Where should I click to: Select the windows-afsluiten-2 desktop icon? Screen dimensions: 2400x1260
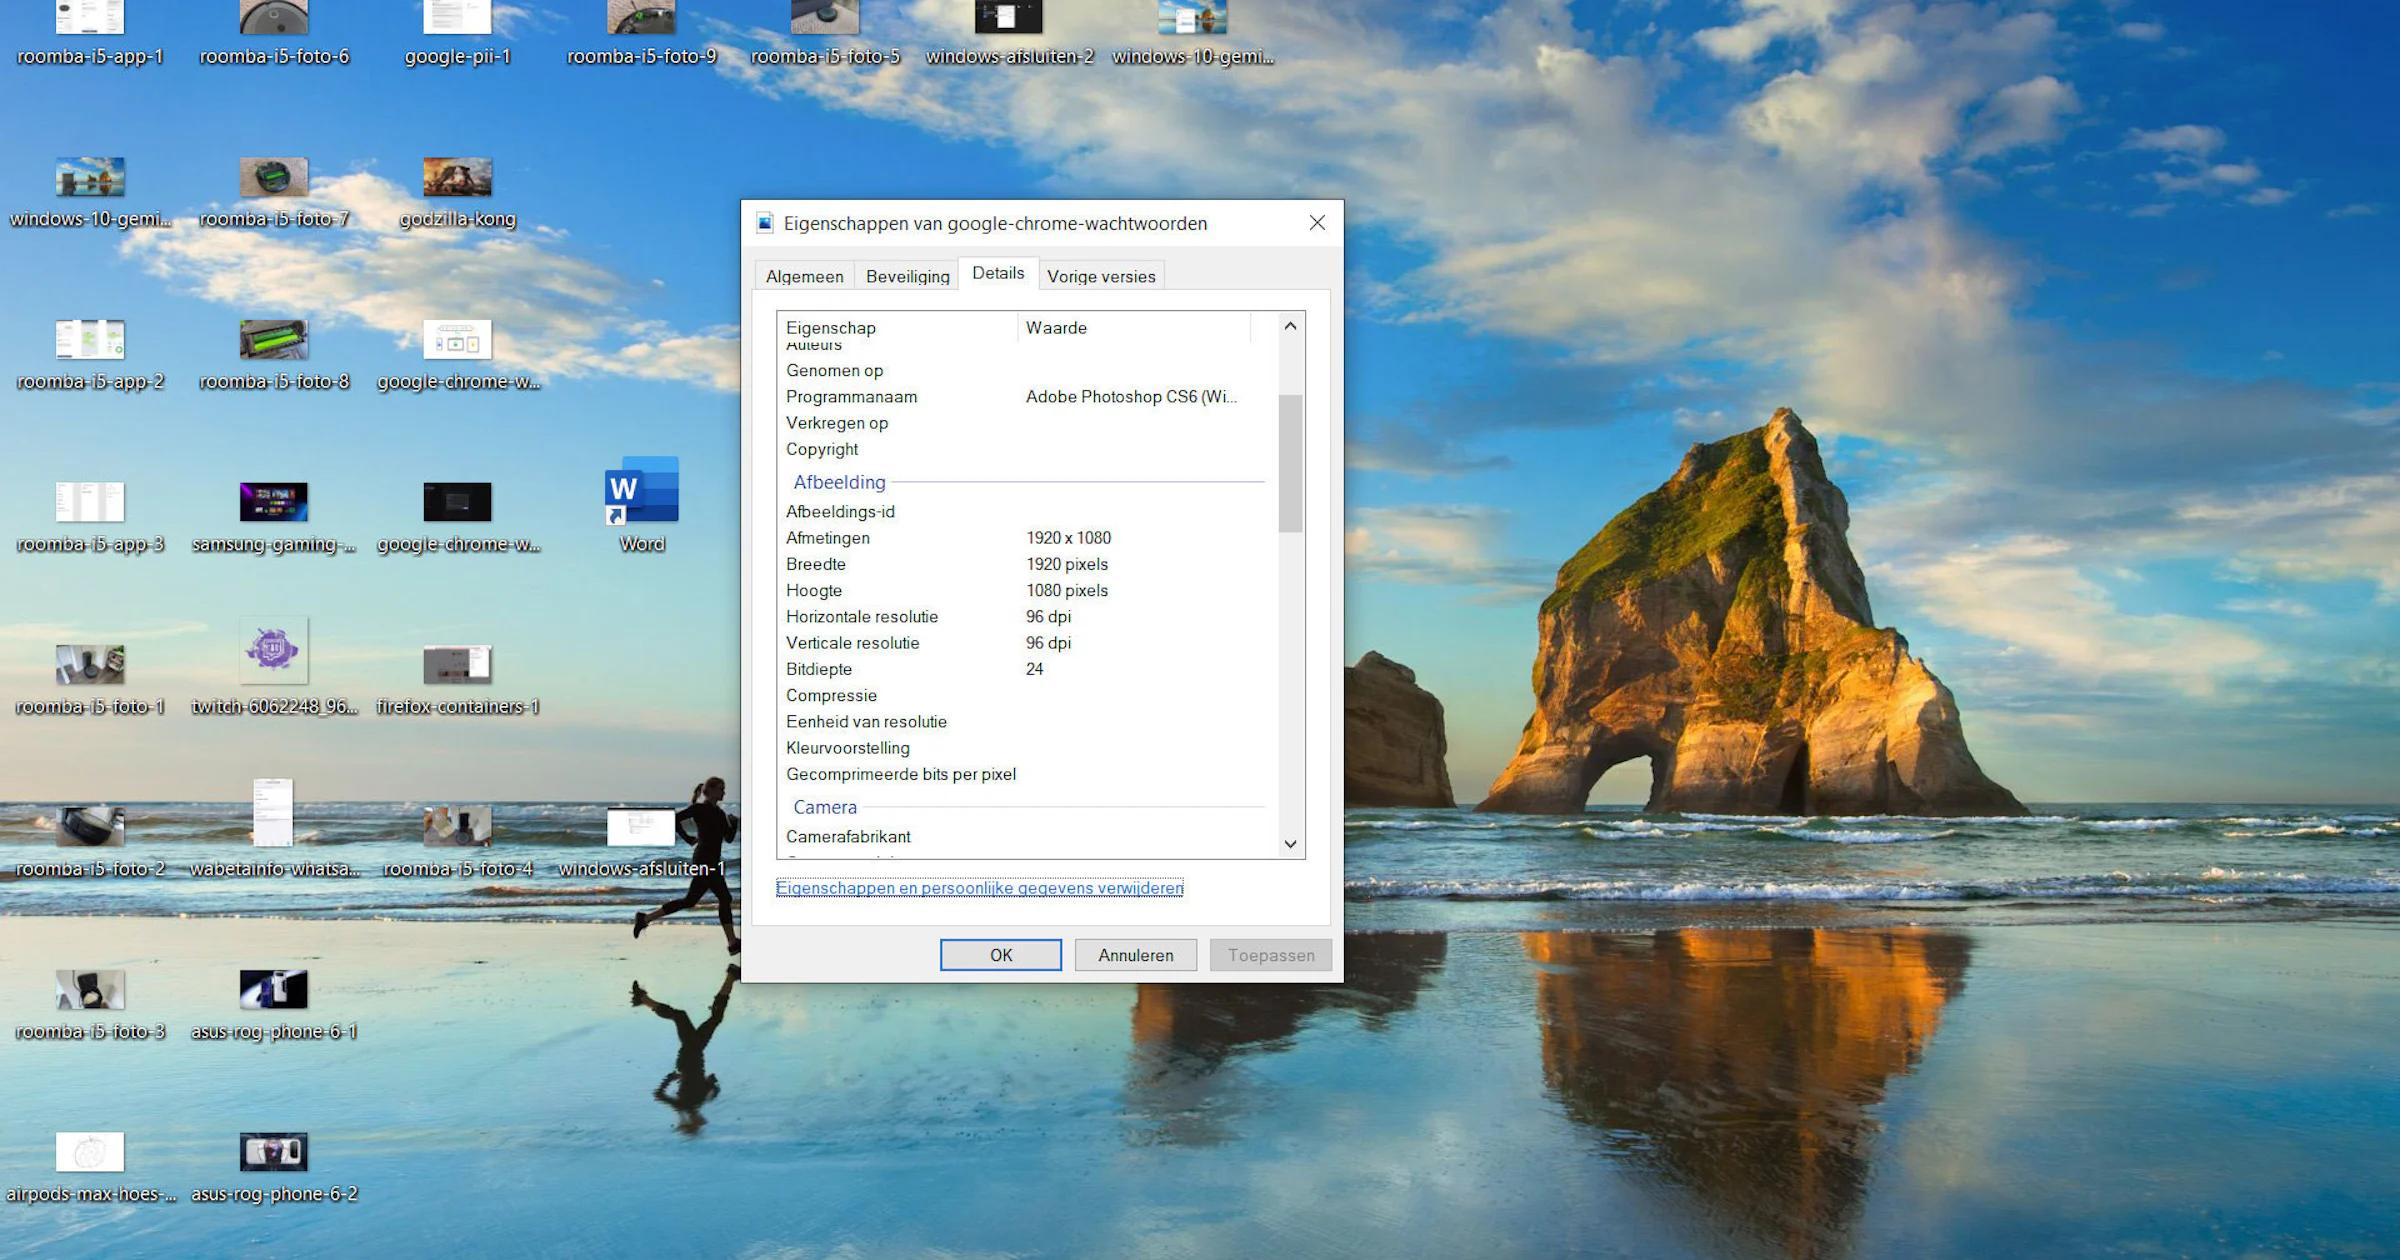click(x=1009, y=35)
